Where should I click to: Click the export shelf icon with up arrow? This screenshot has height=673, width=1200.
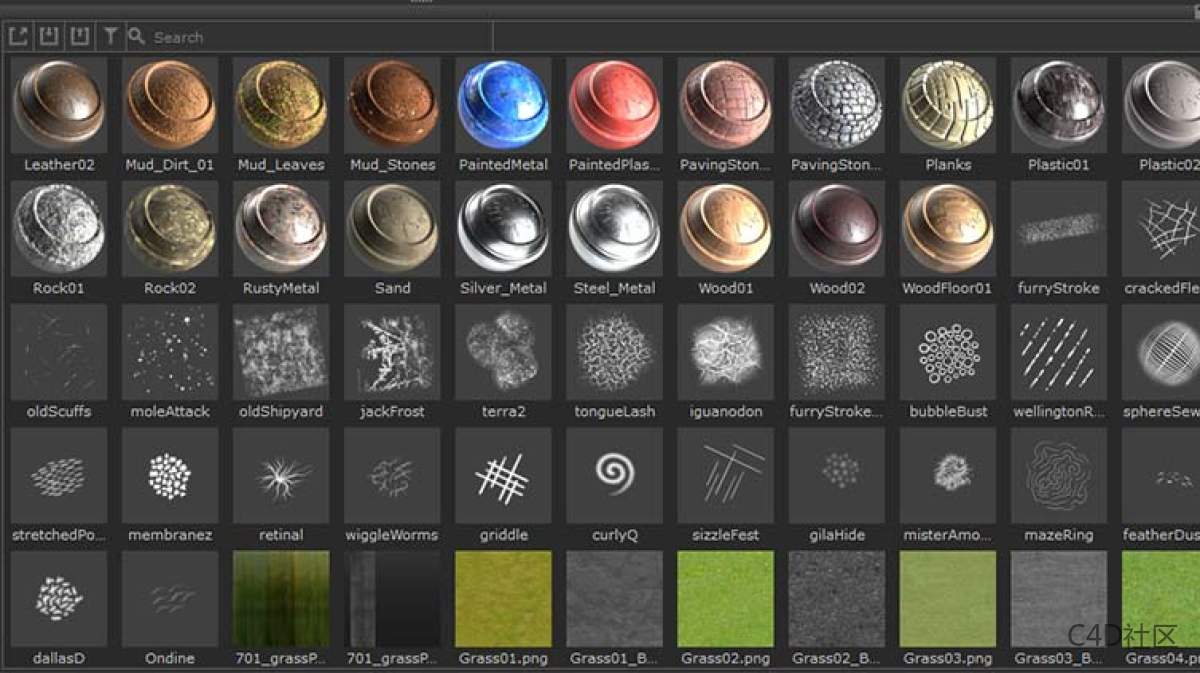79,37
